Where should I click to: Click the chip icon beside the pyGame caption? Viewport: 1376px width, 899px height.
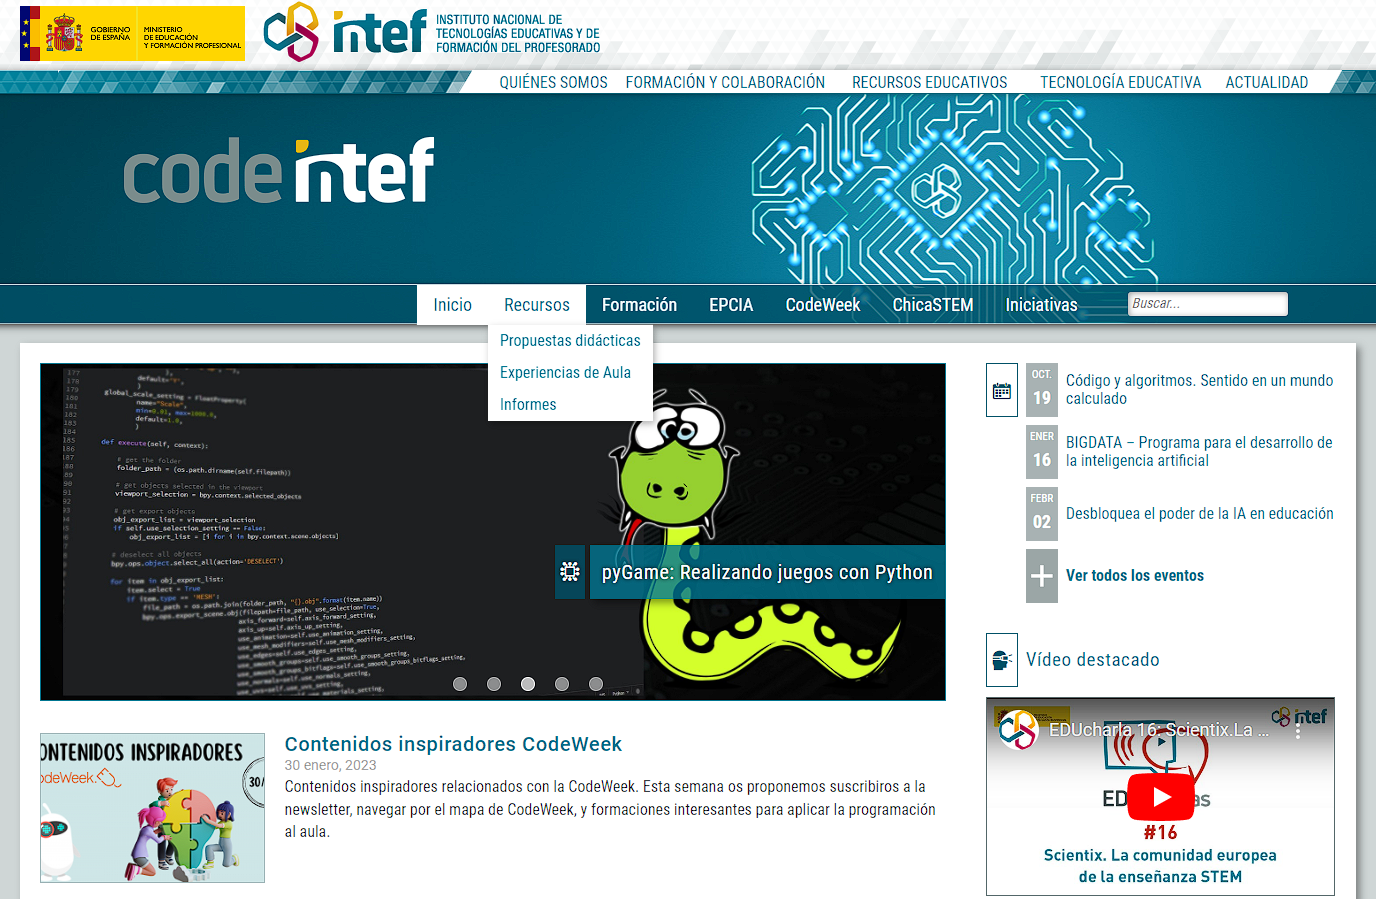click(570, 572)
